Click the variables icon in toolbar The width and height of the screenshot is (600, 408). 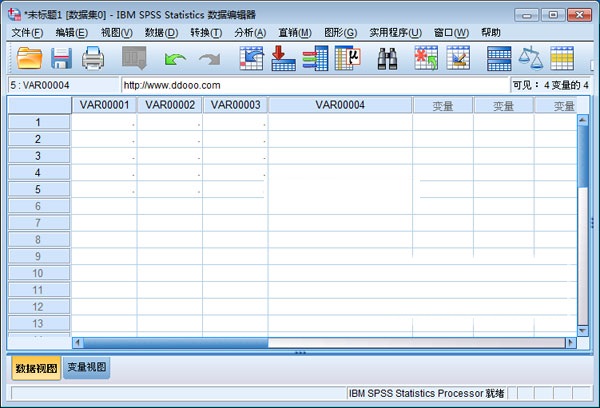(x=315, y=59)
